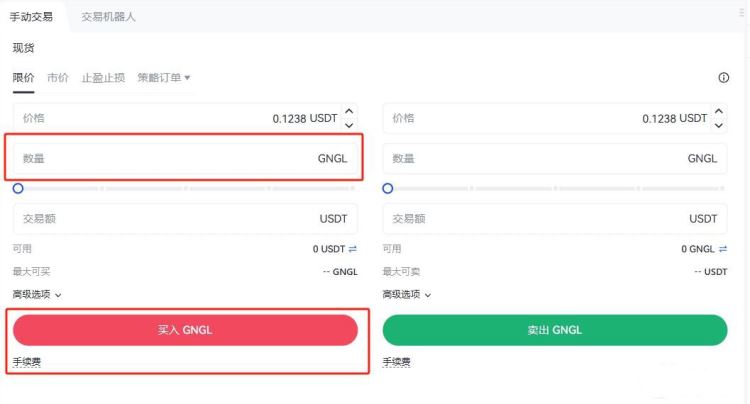Click the buy 数量 GNGL input field
This screenshot has height=404, width=750.
click(x=185, y=158)
